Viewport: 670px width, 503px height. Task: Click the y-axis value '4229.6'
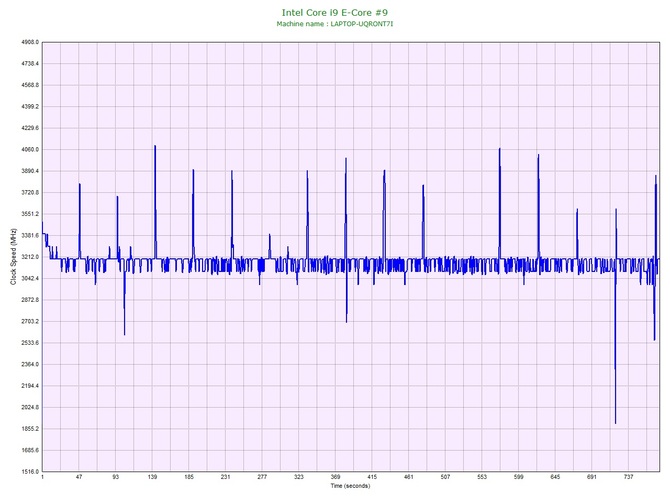tap(30, 128)
